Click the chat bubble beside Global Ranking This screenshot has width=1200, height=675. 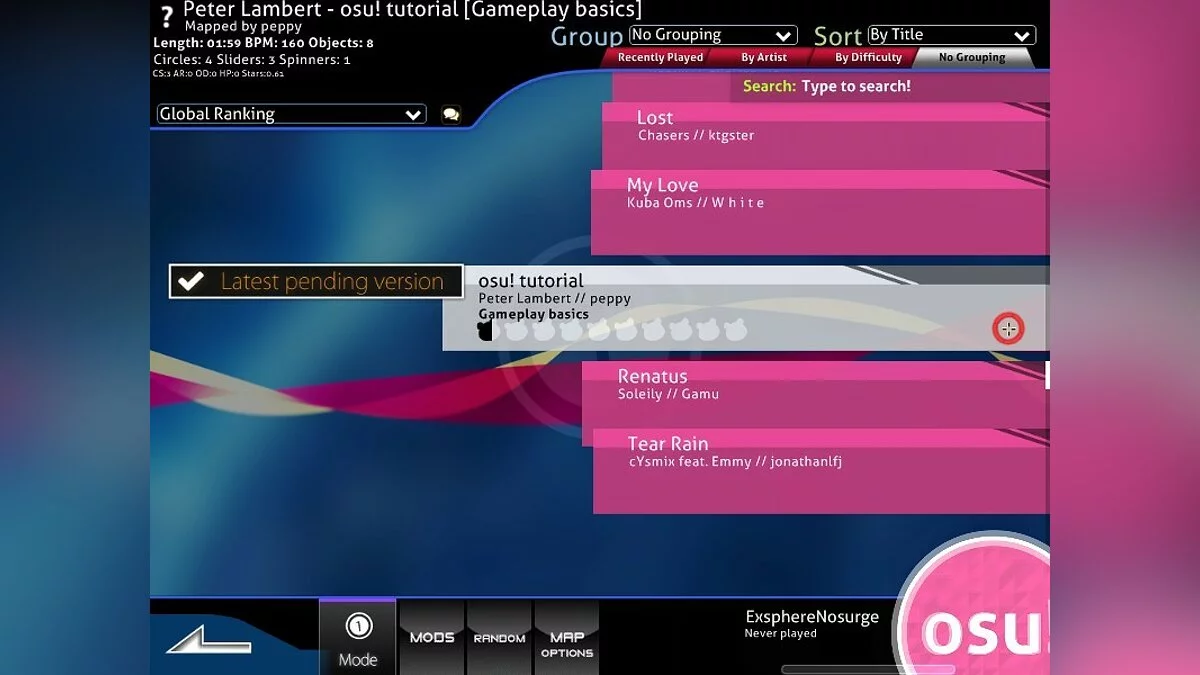point(451,114)
